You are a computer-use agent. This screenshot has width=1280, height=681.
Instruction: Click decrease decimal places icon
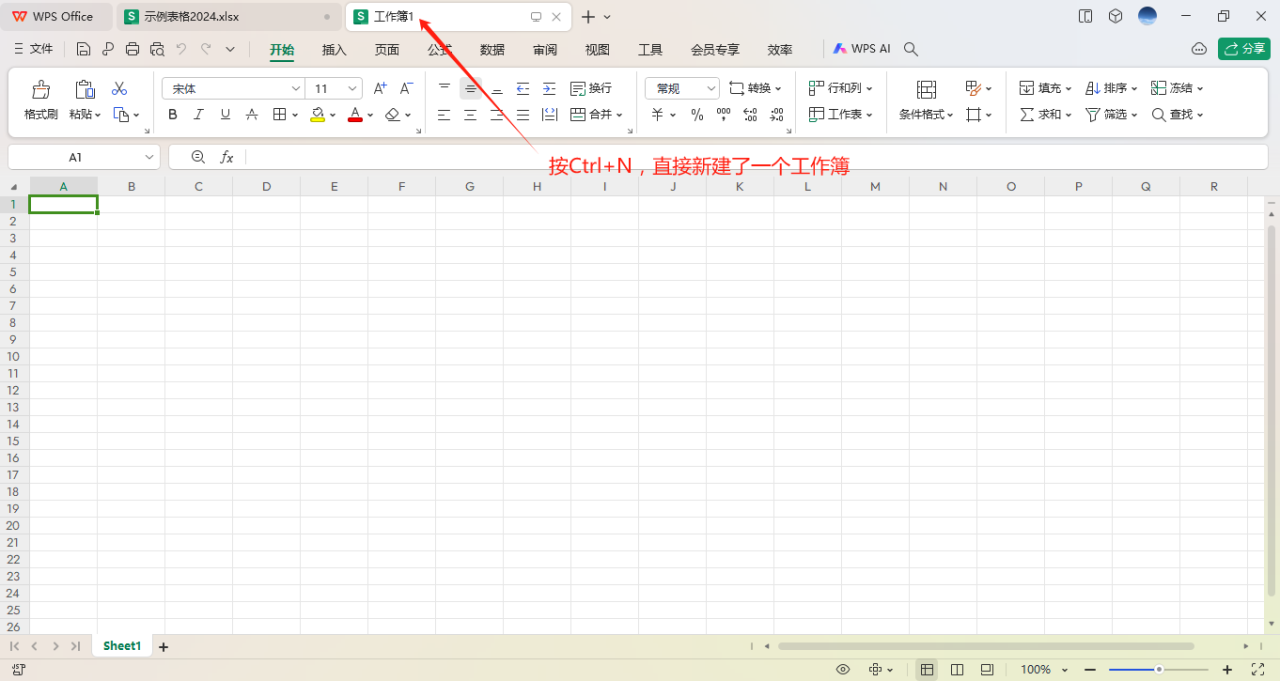[777, 115]
